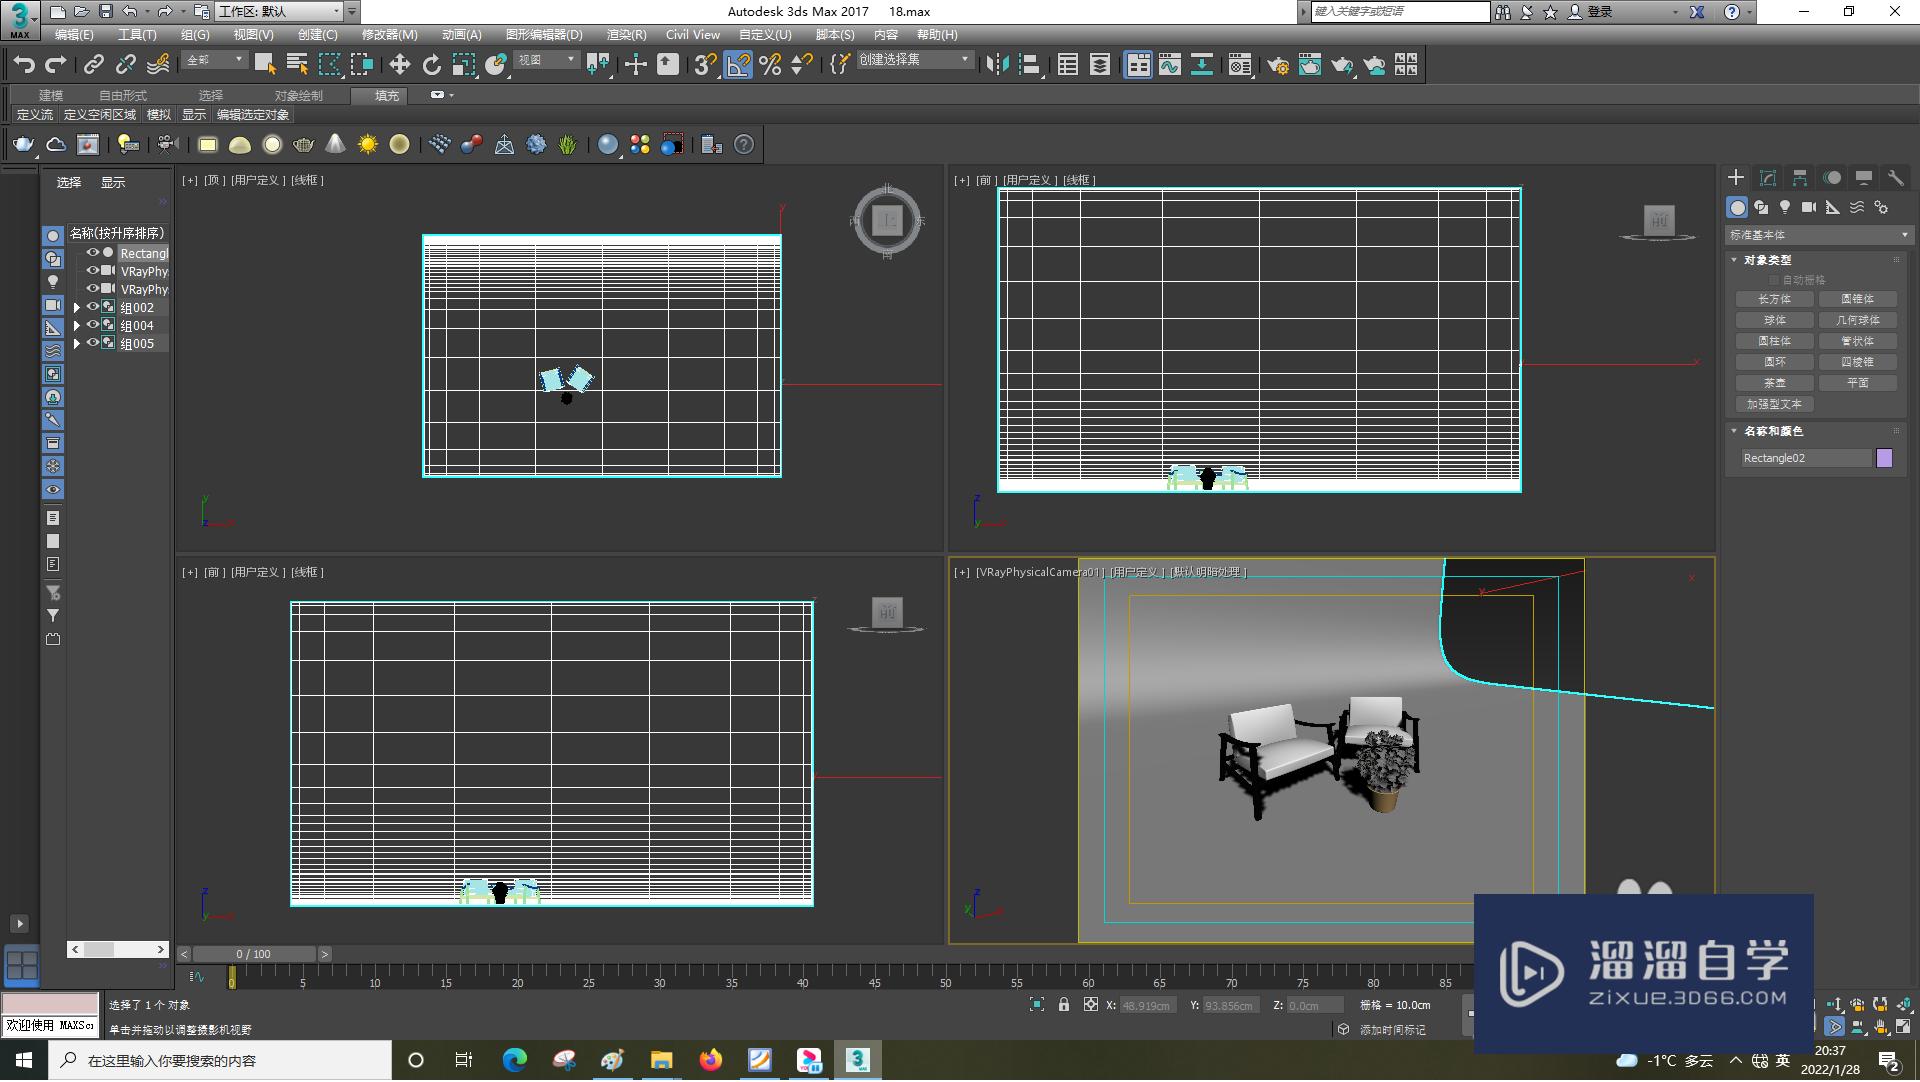Image resolution: width=1920 pixels, height=1082 pixels.
Task: Switch to the Hierarchy panel tab
Action: pos(1800,177)
